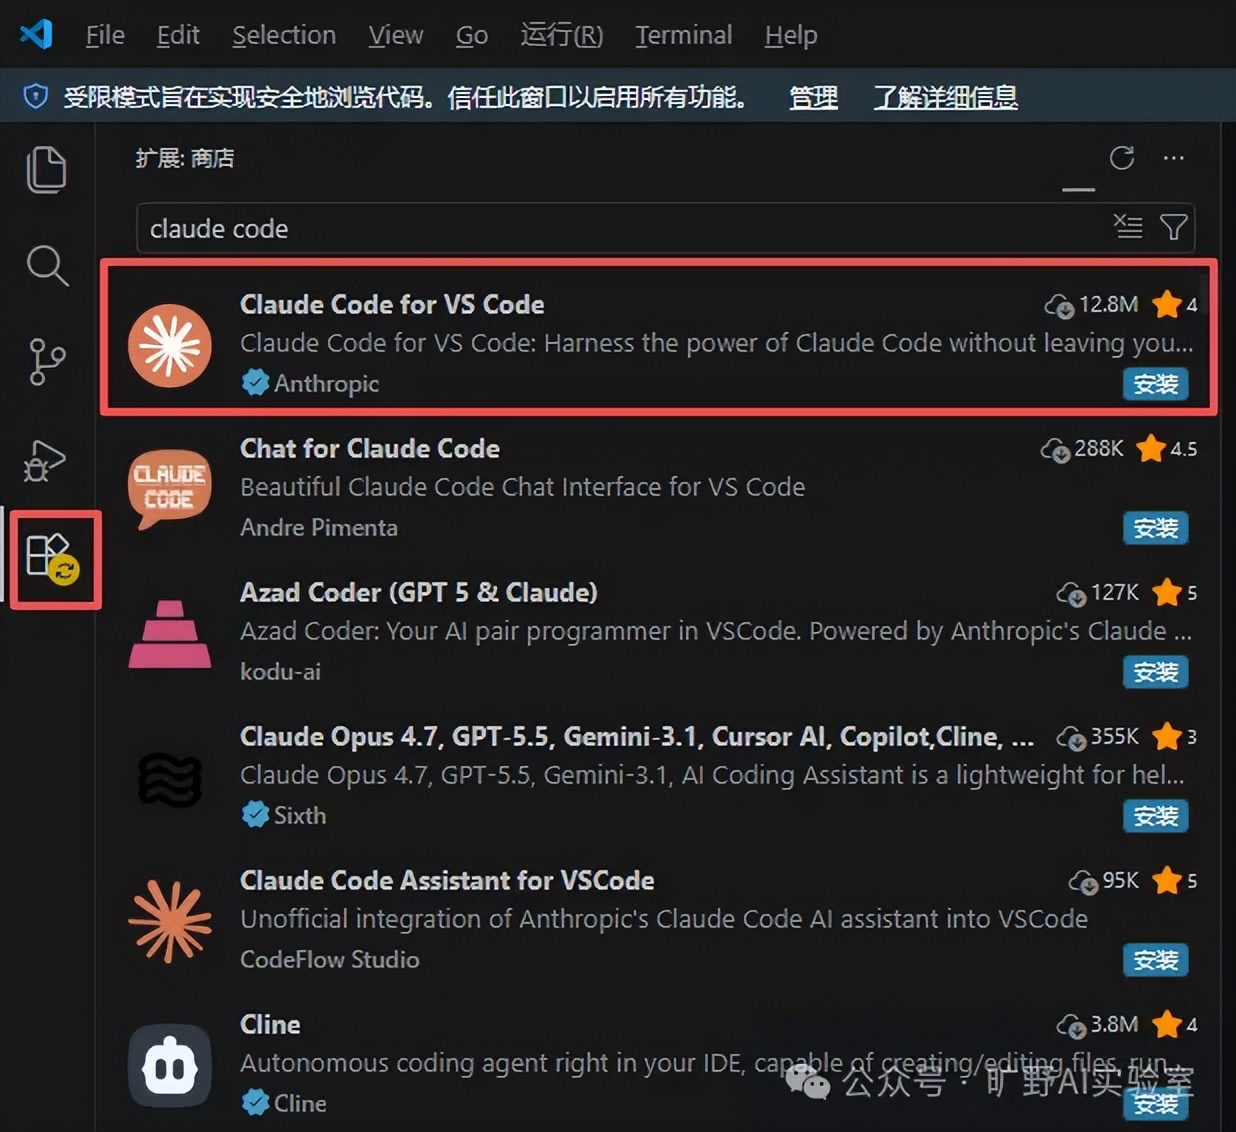Click the Cline robot icon
This screenshot has width=1236, height=1132.
pos(170,1066)
